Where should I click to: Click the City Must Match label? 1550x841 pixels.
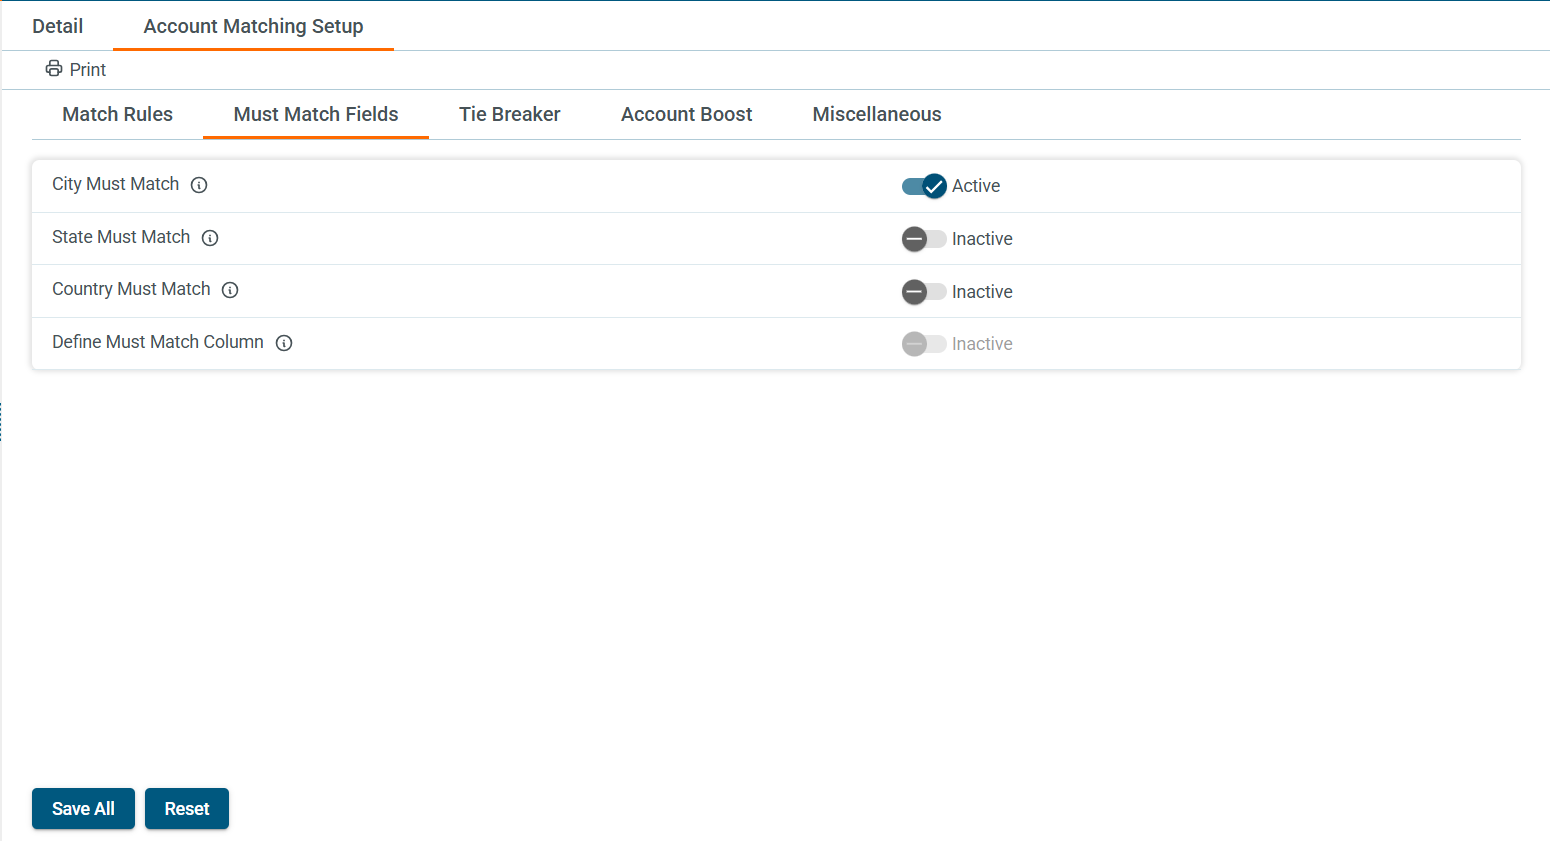coord(116,184)
